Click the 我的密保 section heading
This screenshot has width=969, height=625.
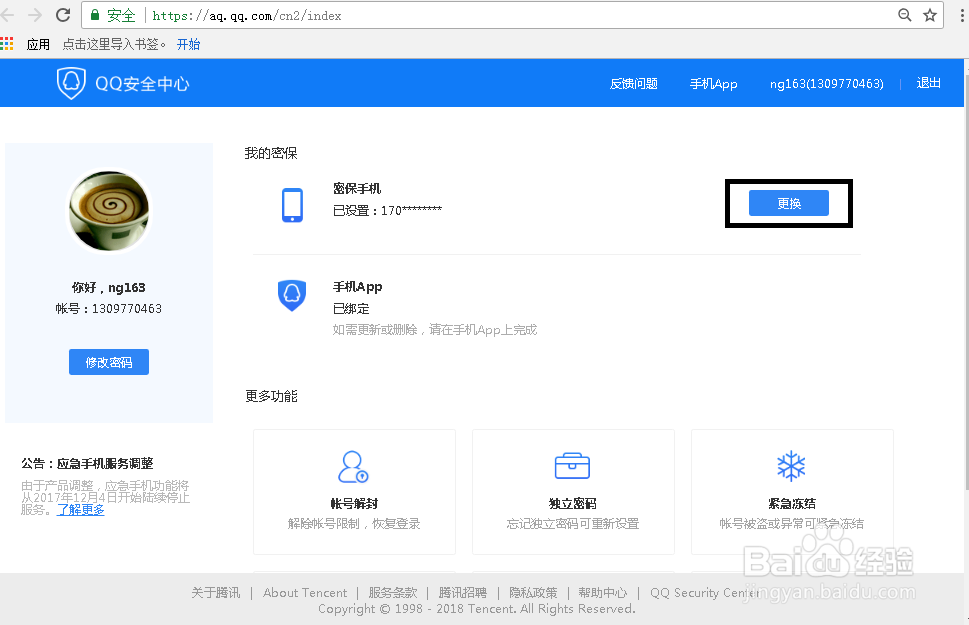(271, 153)
